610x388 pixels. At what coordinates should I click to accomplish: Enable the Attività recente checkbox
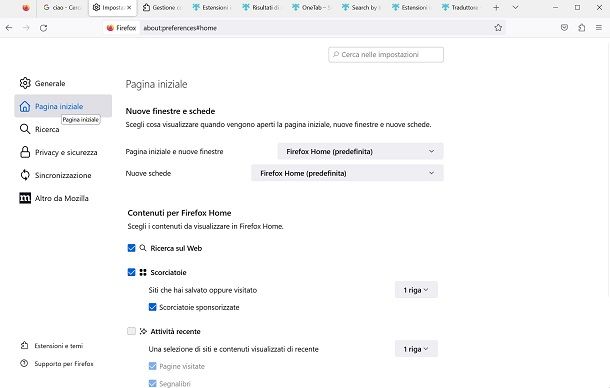[131, 331]
